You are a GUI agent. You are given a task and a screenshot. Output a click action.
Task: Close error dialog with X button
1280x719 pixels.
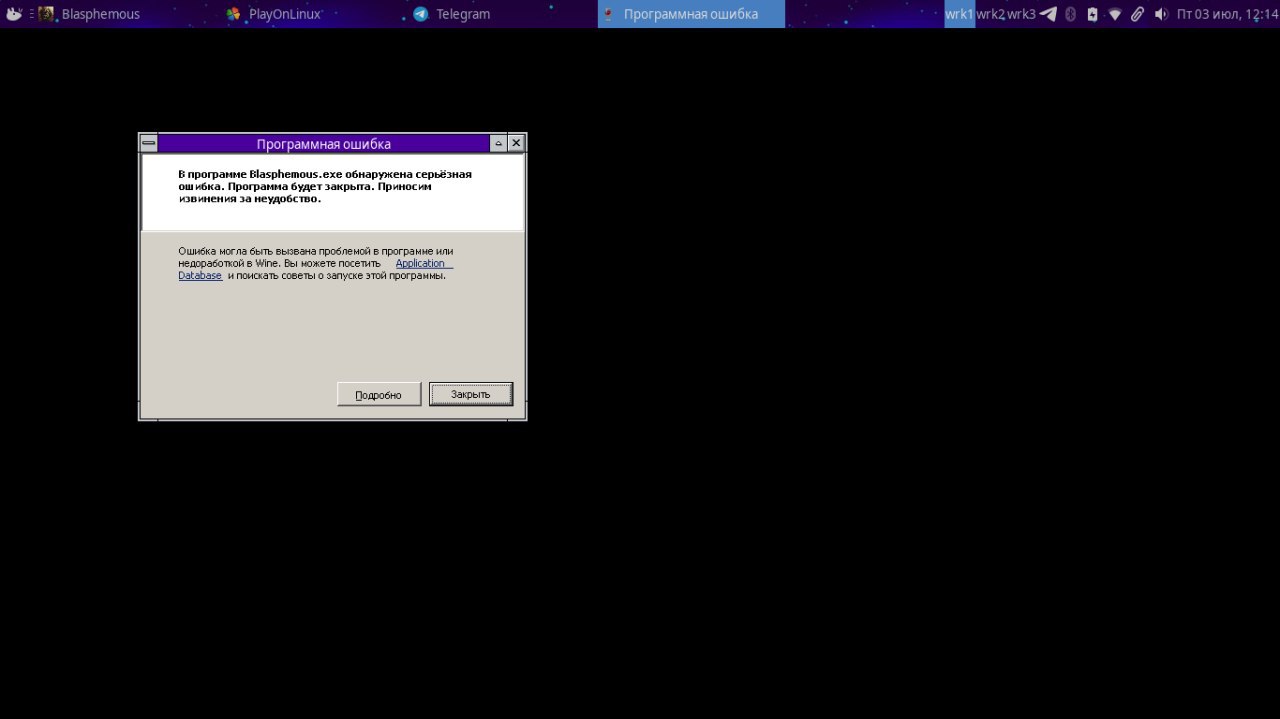click(516, 143)
